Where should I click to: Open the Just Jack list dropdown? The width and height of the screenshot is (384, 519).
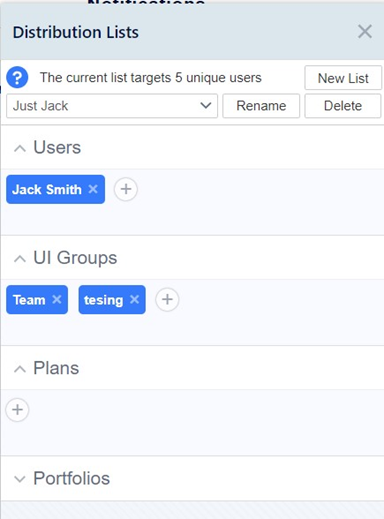tap(112, 106)
